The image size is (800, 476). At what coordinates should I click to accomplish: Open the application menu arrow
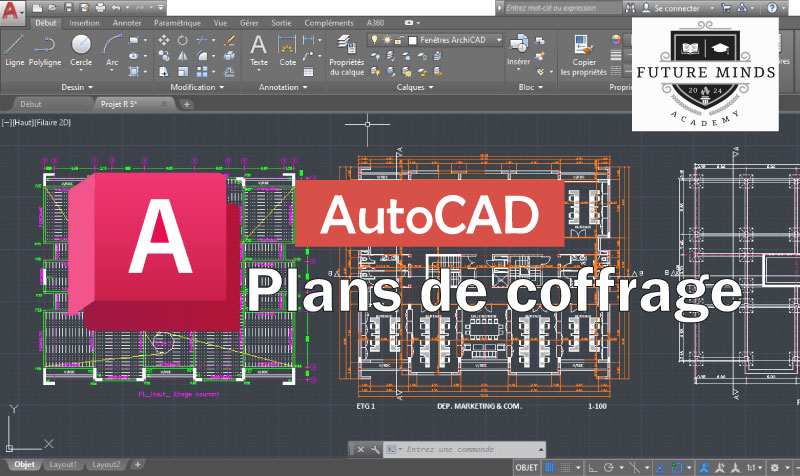pyautogui.click(x=22, y=13)
